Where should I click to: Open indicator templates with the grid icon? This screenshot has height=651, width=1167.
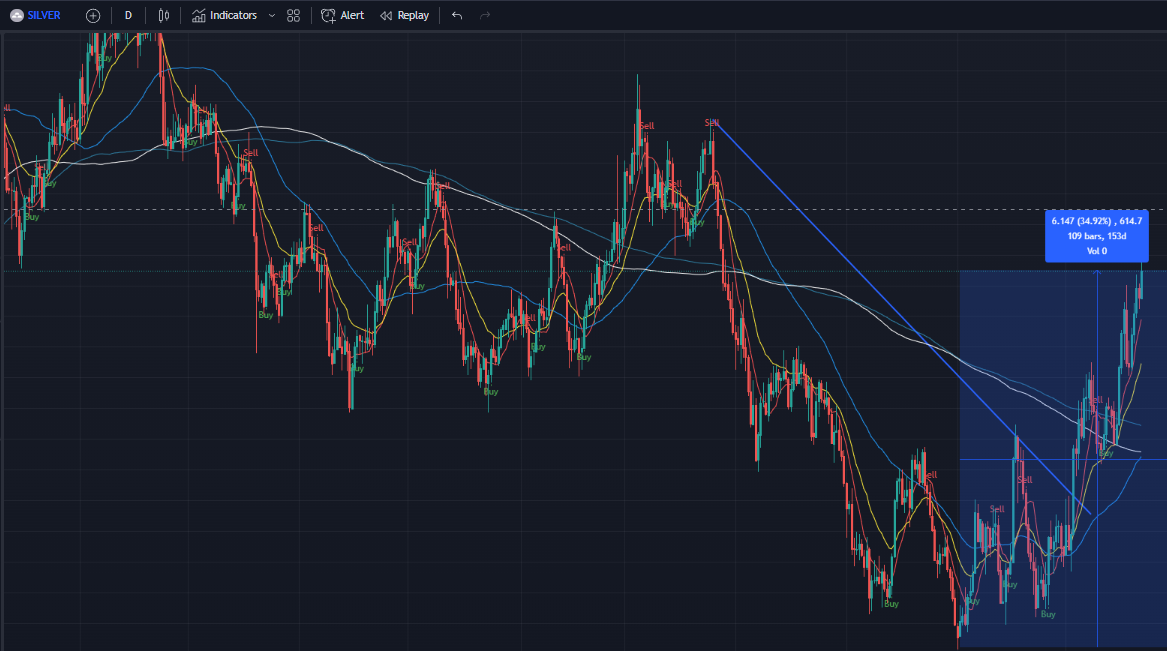tap(292, 15)
